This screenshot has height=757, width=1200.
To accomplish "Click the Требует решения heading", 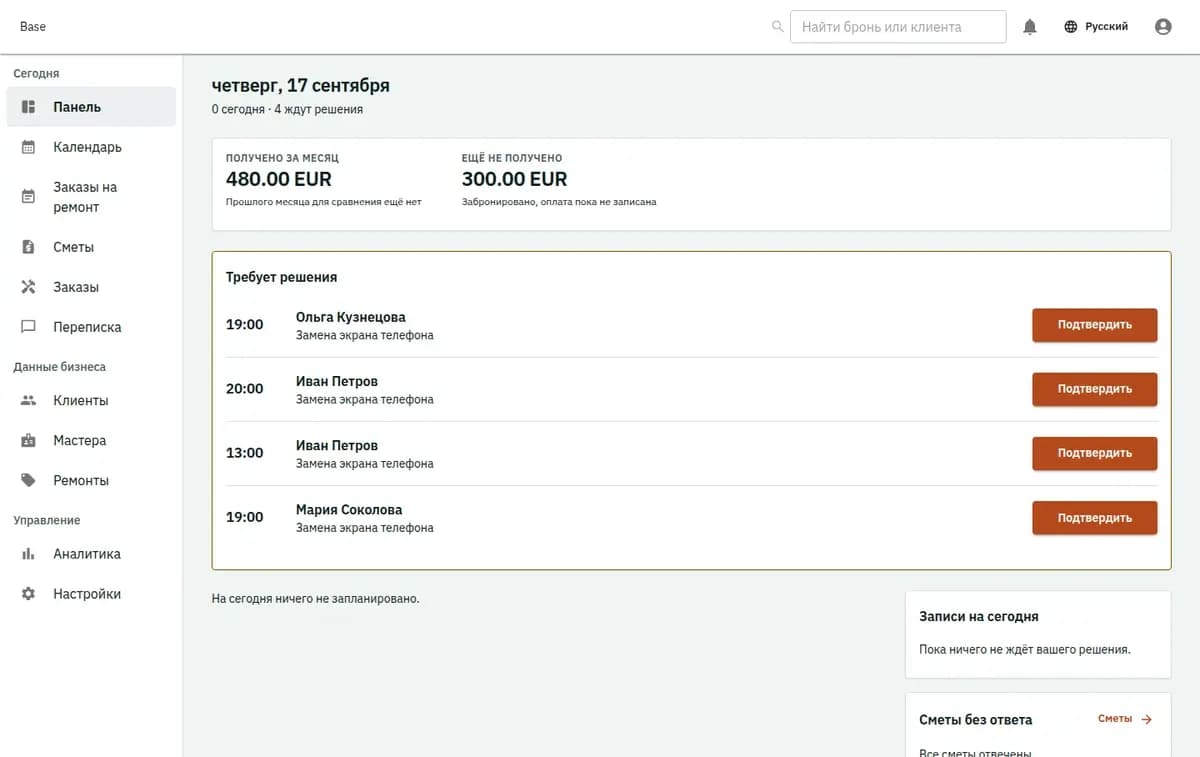I will click(x=282, y=277).
